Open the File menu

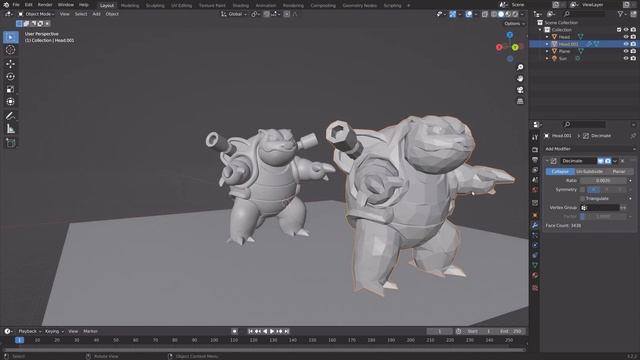[16, 5]
